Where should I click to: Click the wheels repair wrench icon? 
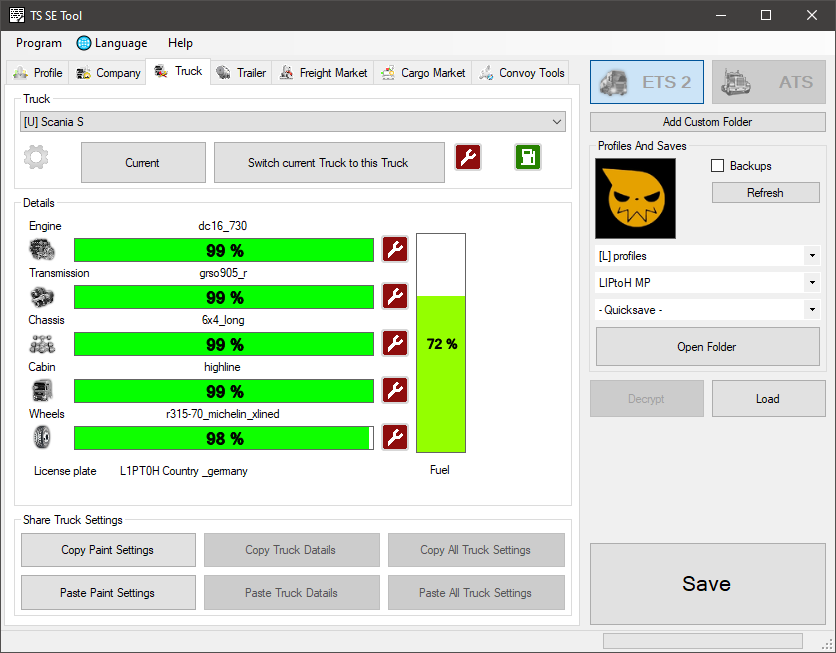click(x=395, y=438)
